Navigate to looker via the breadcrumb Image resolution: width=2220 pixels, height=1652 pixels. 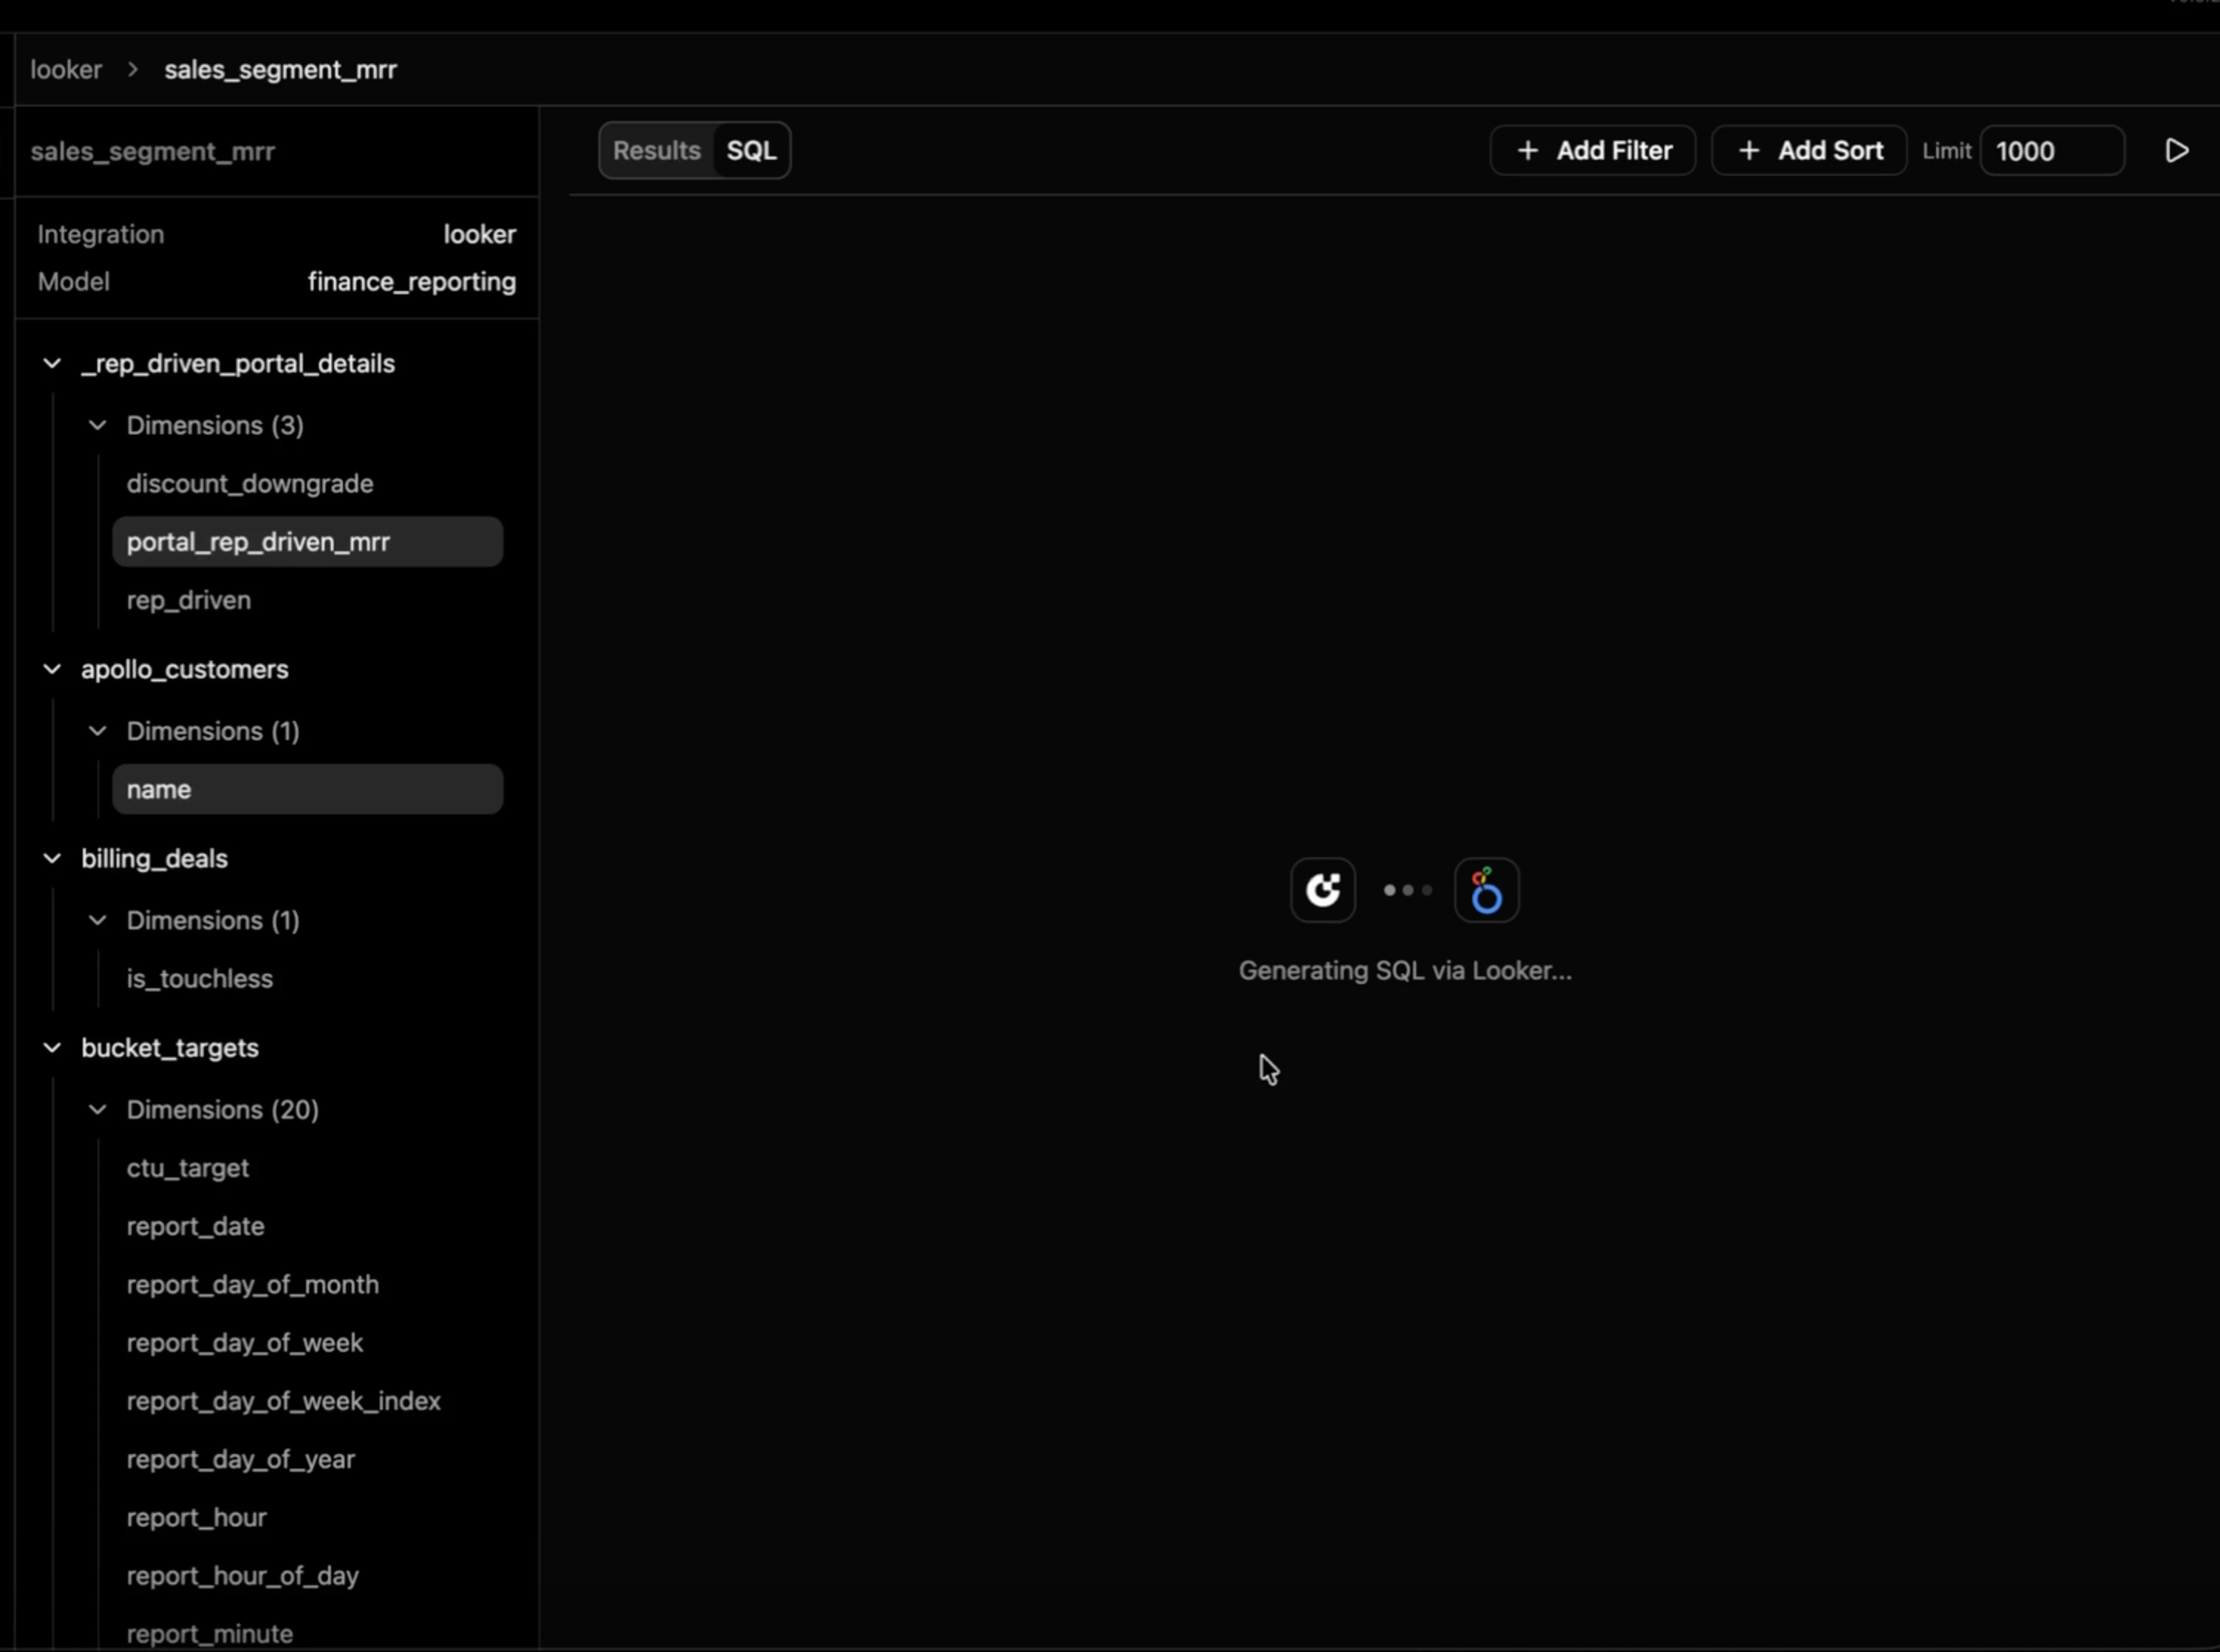[x=65, y=69]
